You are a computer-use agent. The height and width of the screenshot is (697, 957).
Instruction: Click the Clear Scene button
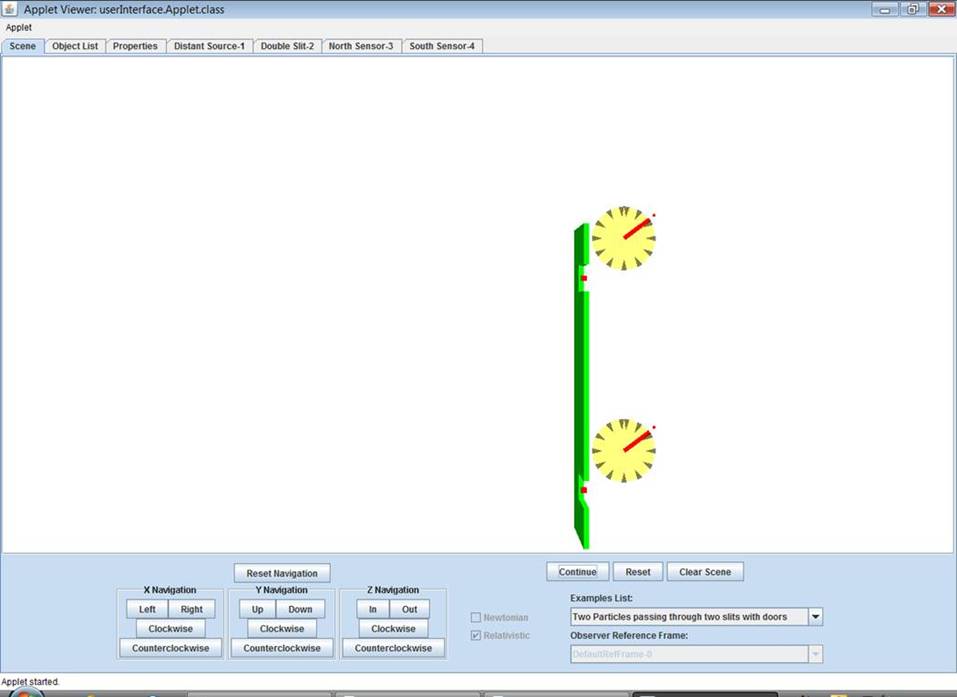(x=704, y=572)
